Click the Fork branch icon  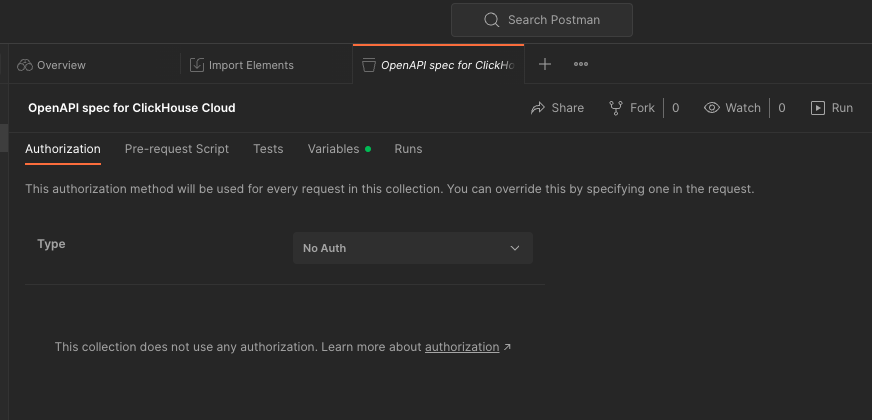pos(616,108)
